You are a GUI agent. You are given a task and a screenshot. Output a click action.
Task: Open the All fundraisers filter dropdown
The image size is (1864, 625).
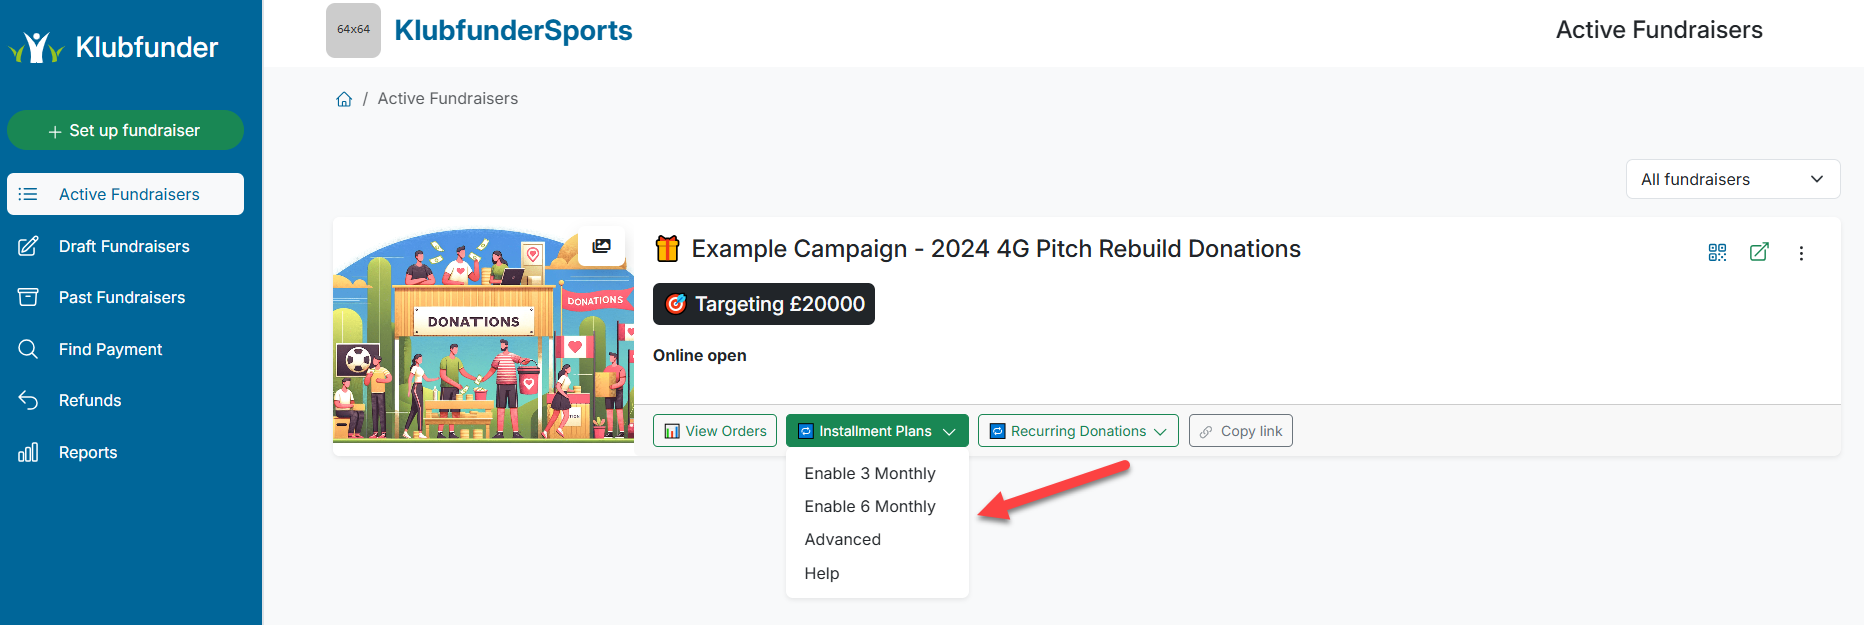(x=1732, y=179)
